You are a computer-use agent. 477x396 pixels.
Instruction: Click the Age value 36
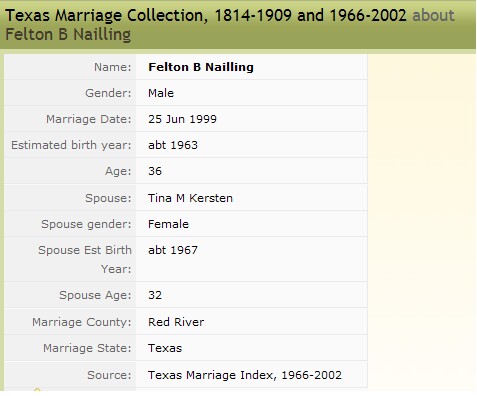coord(155,171)
